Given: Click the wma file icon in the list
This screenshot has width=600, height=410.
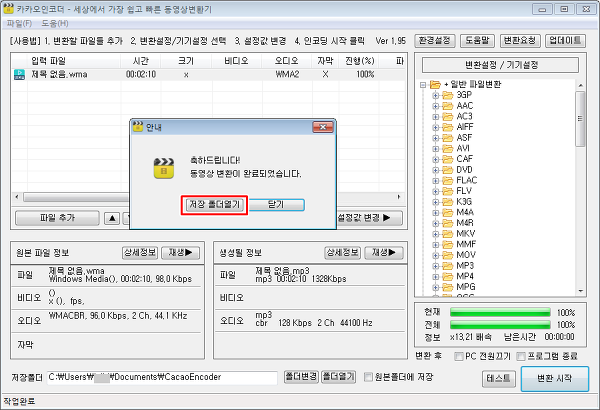Looking at the screenshot, I should pyautogui.click(x=20, y=74).
